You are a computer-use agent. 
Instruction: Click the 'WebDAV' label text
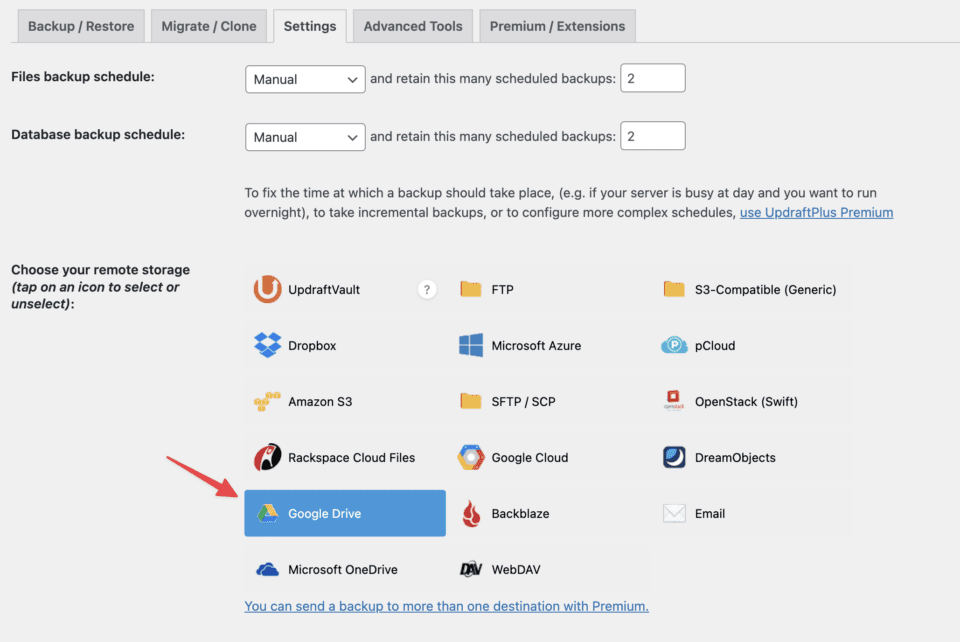coord(516,570)
